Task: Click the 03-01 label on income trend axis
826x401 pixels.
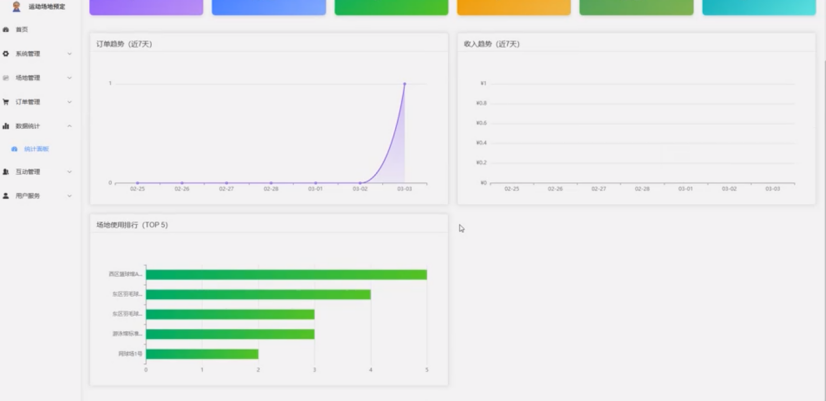Action: tap(685, 189)
